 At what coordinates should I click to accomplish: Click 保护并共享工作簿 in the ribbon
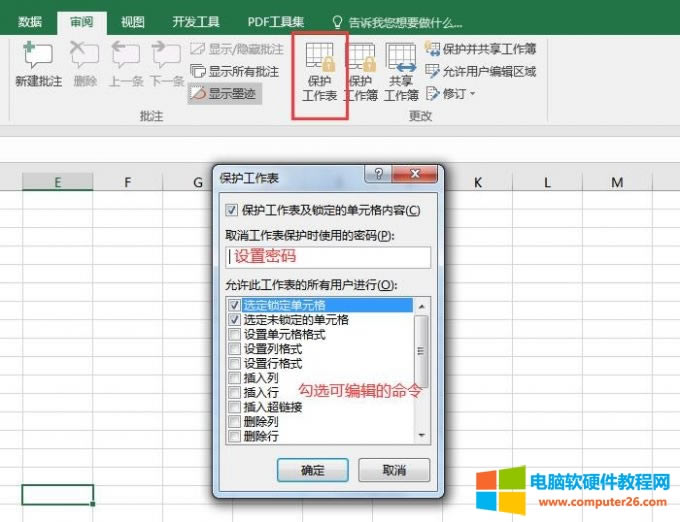click(481, 49)
